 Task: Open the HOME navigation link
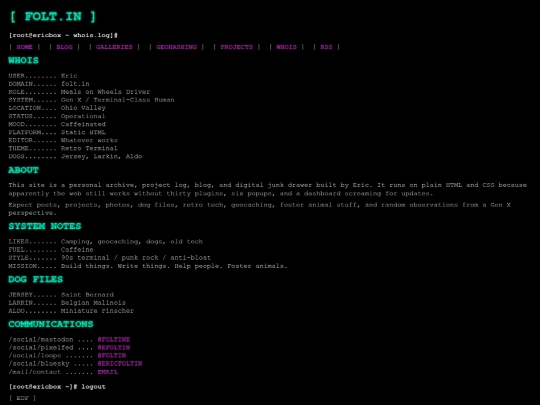(24, 47)
